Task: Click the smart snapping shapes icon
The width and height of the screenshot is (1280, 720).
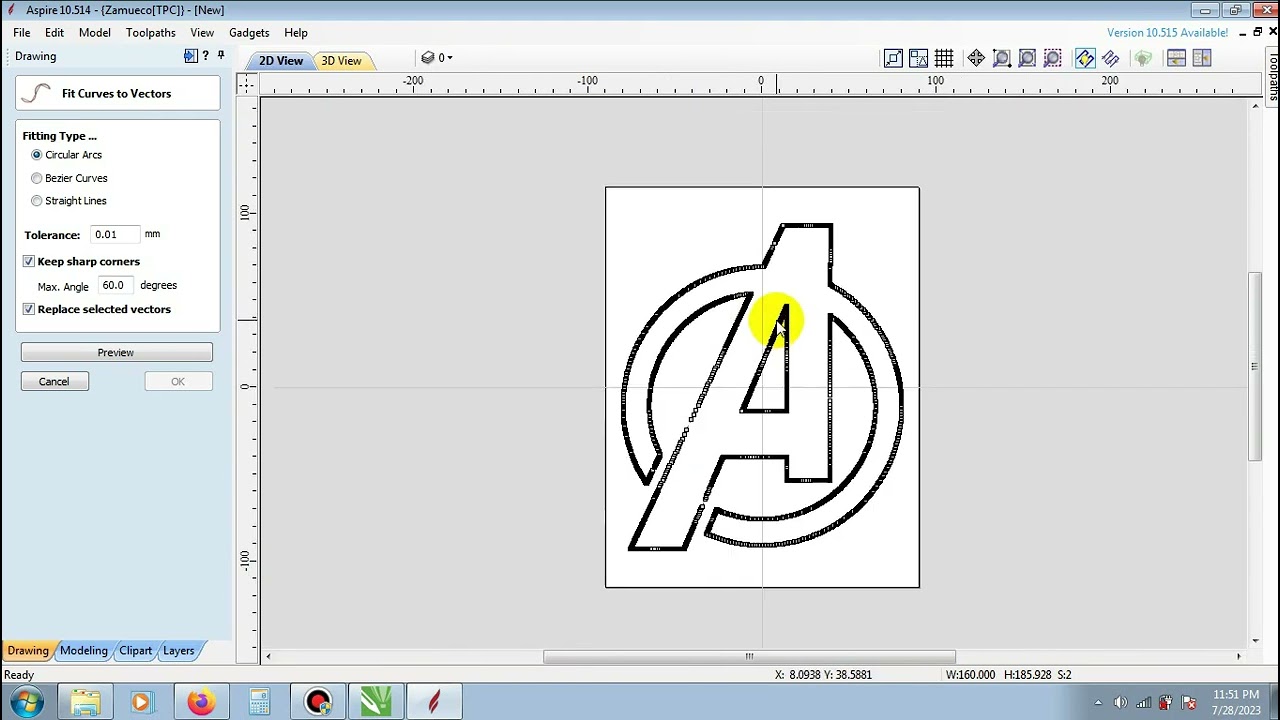Action: pos(918,58)
